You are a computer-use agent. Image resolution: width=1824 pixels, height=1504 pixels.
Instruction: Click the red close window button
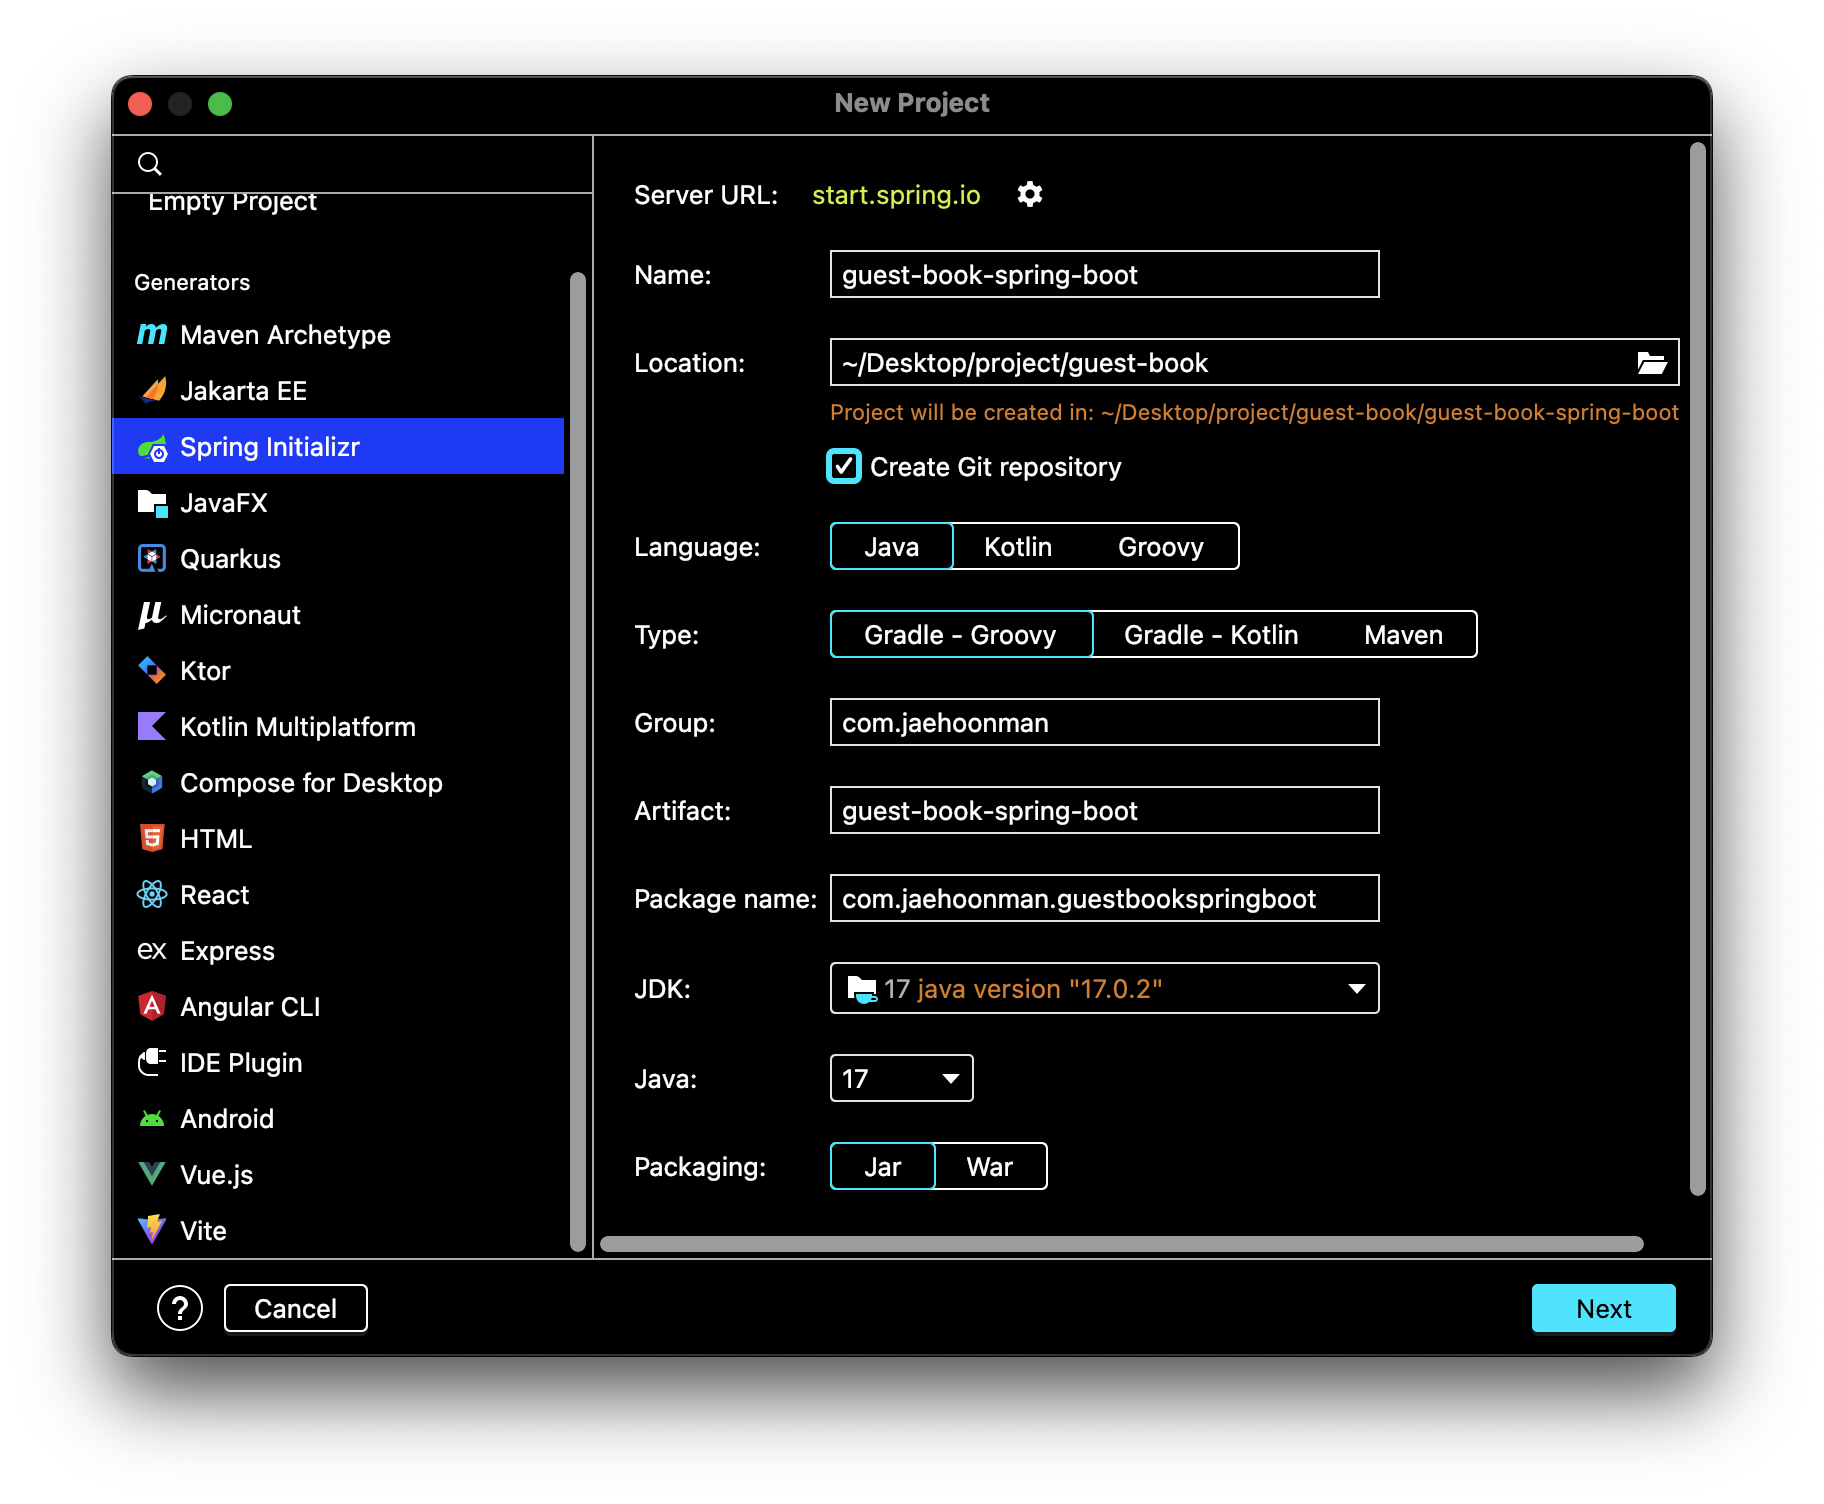141,104
